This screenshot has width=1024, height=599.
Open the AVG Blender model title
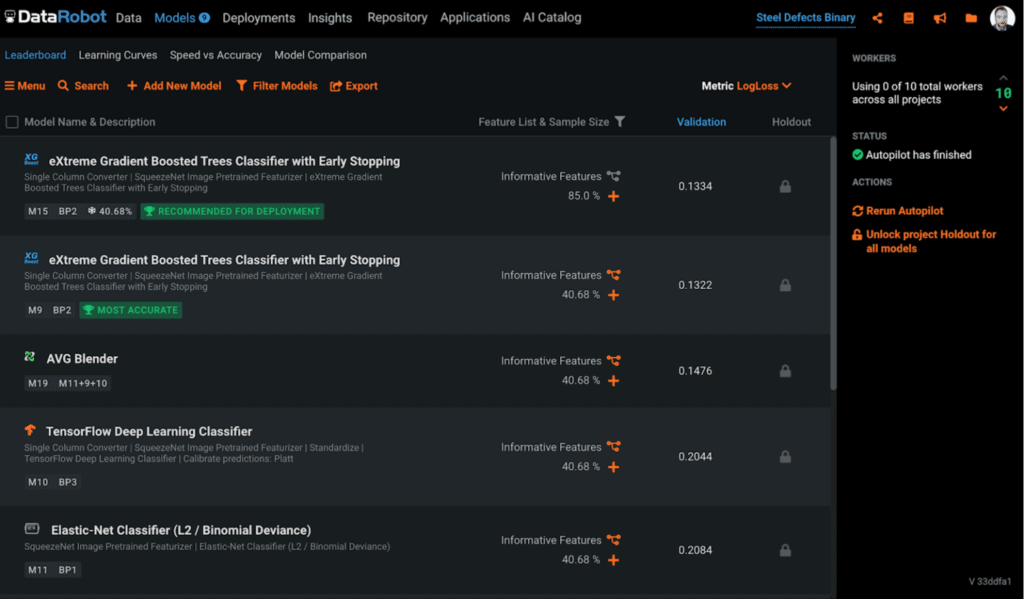pyautogui.click(x=82, y=359)
